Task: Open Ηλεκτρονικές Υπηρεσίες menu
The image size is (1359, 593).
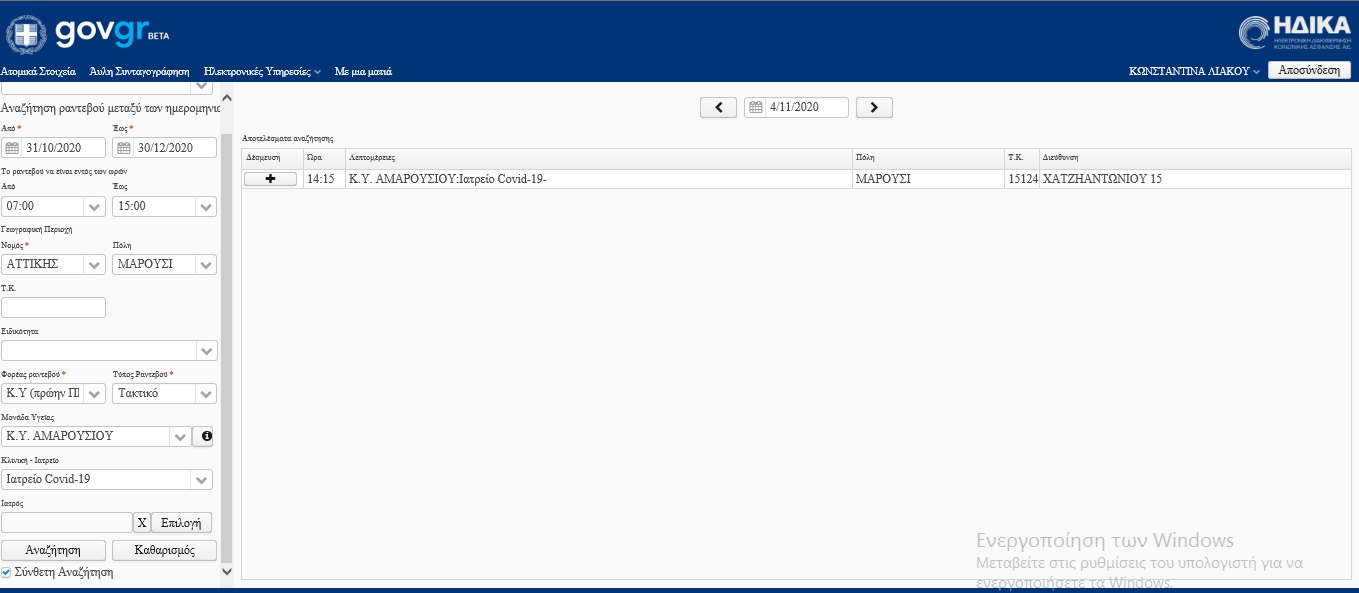Action: click(262, 72)
